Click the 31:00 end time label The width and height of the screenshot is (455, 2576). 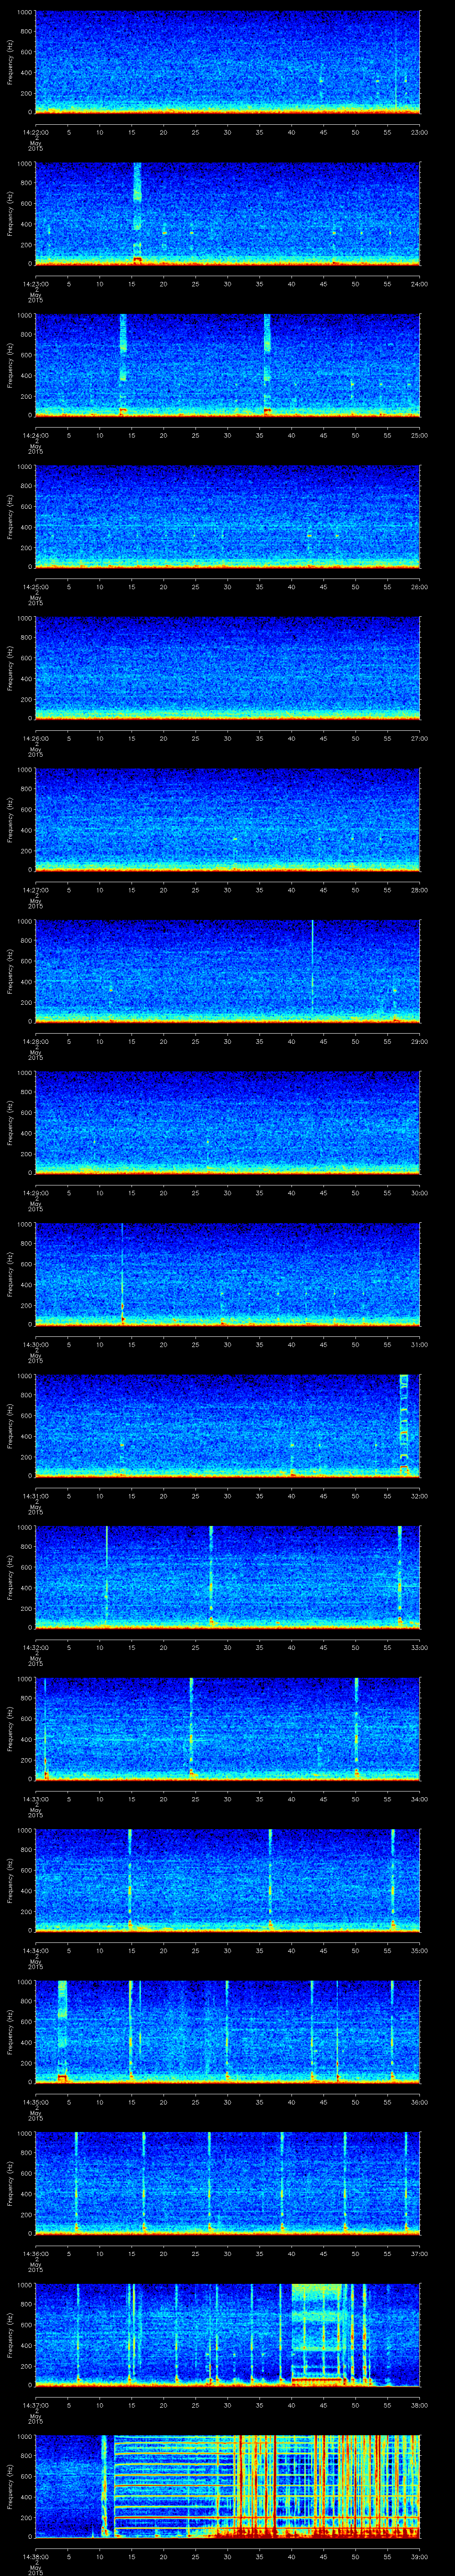point(419,1344)
